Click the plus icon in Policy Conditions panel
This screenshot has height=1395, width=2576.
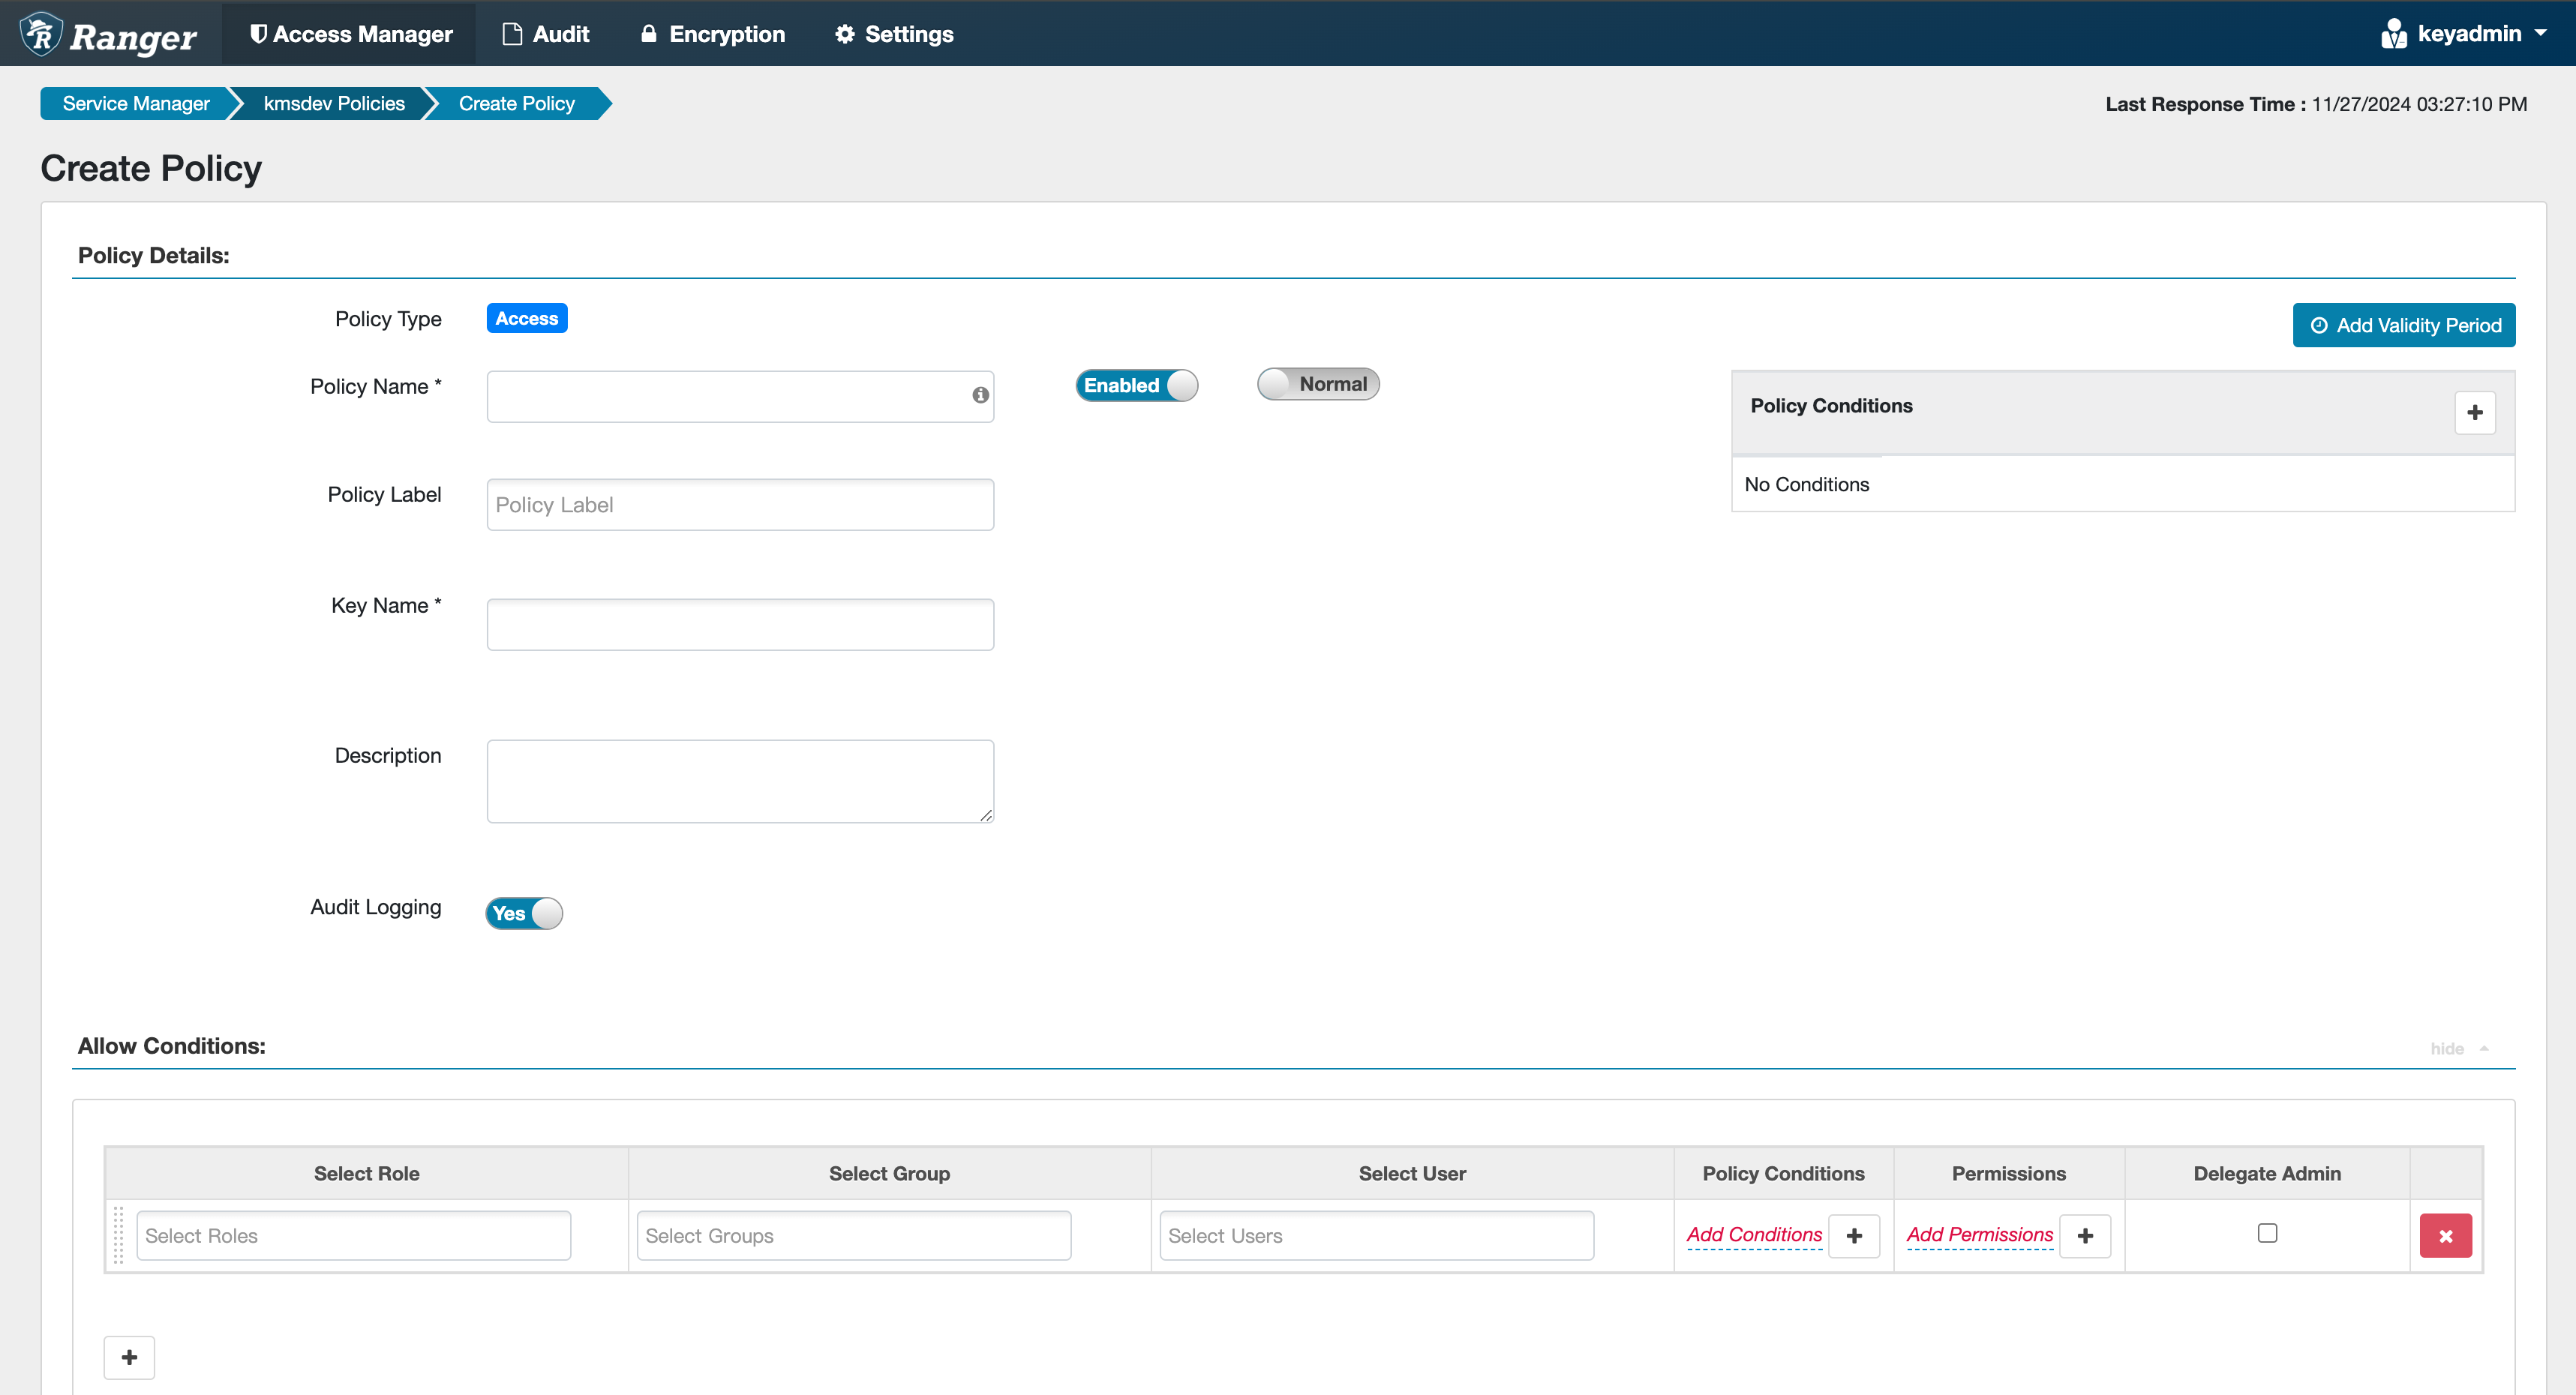(x=2474, y=412)
